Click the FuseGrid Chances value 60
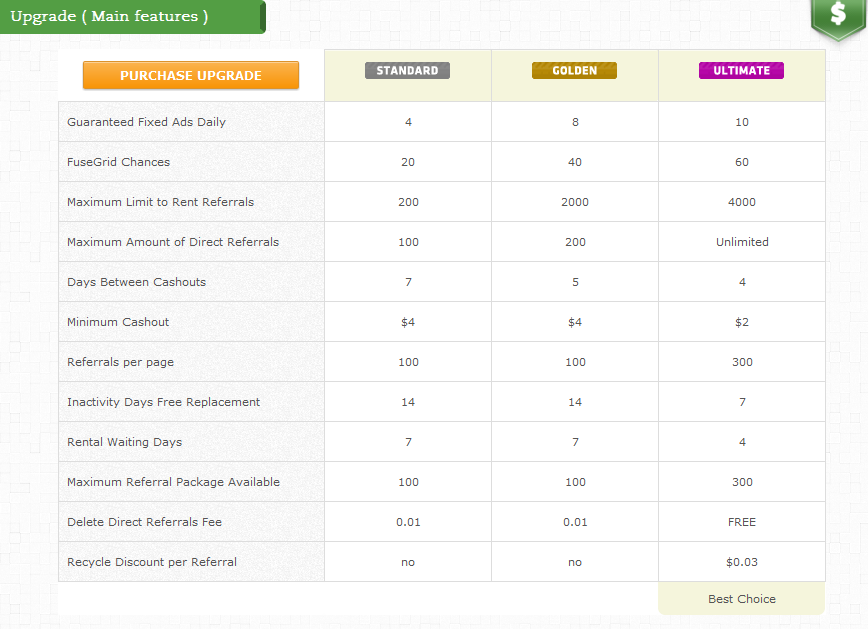This screenshot has height=629, width=868. point(742,162)
